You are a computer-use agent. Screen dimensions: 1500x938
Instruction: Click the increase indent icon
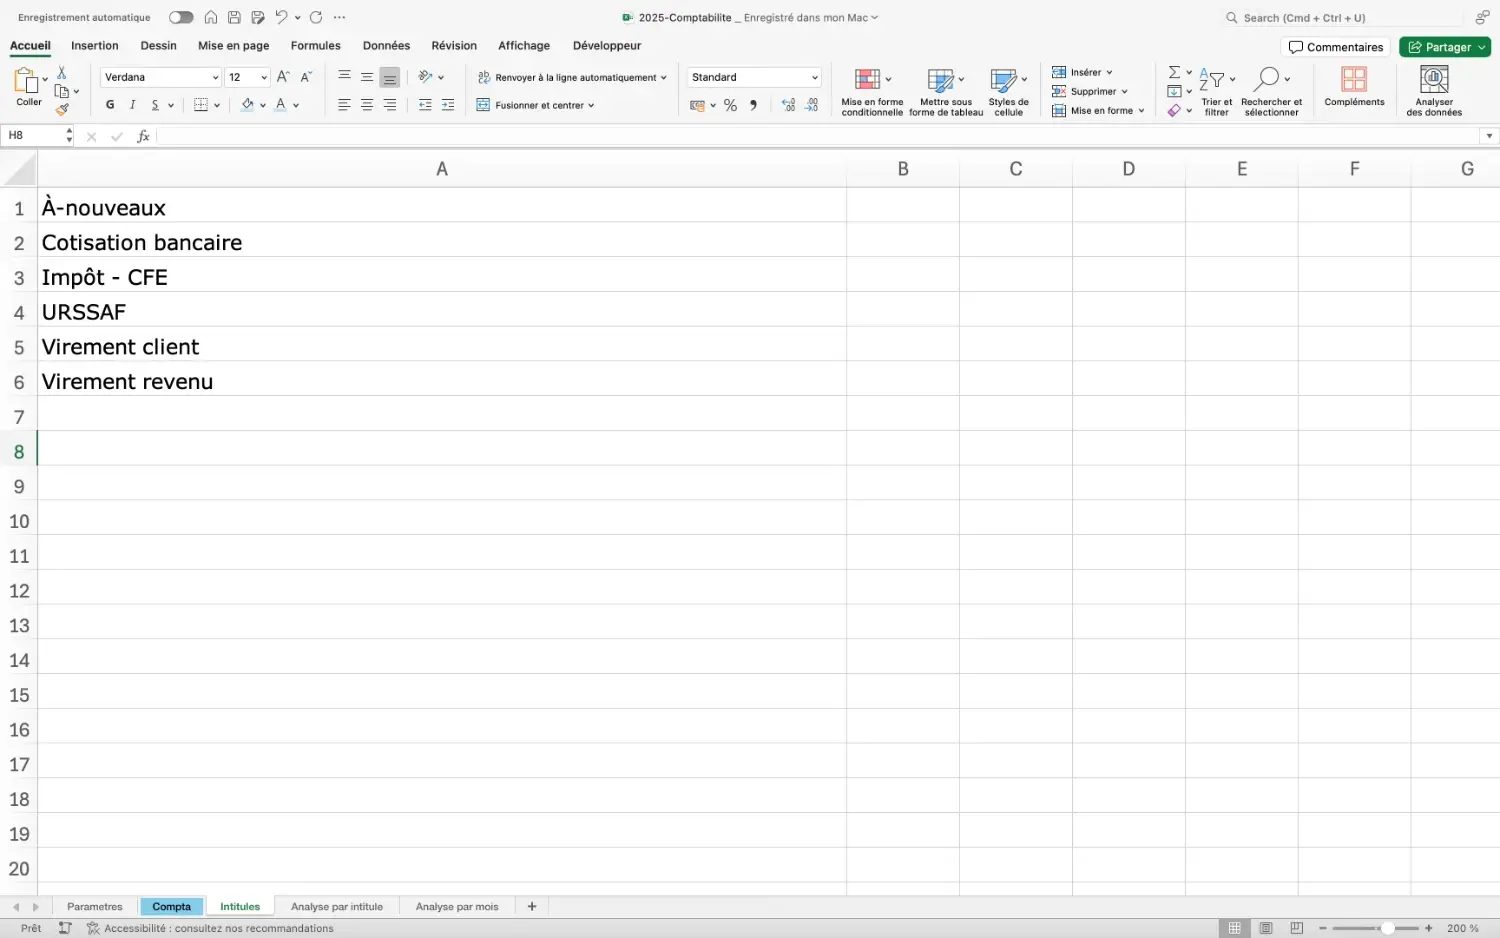(448, 105)
